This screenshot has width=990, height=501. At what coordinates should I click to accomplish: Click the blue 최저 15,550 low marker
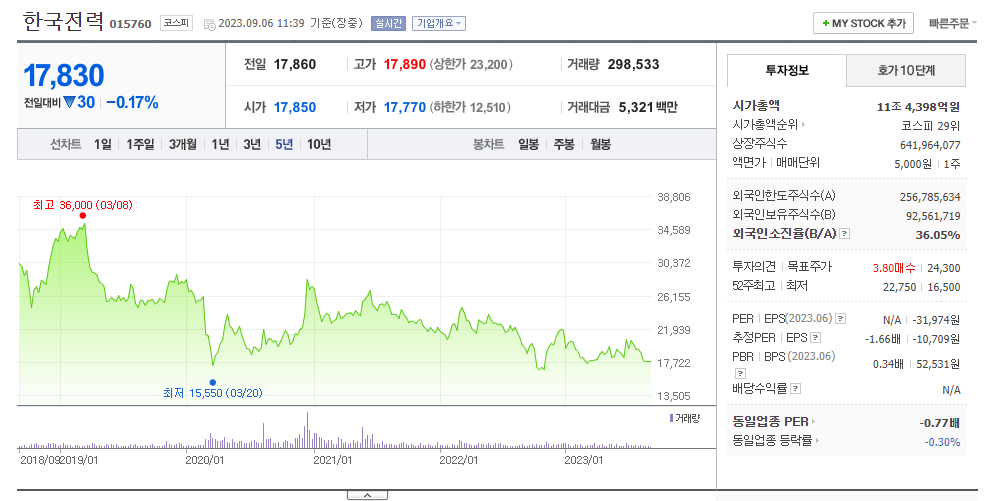click(213, 382)
